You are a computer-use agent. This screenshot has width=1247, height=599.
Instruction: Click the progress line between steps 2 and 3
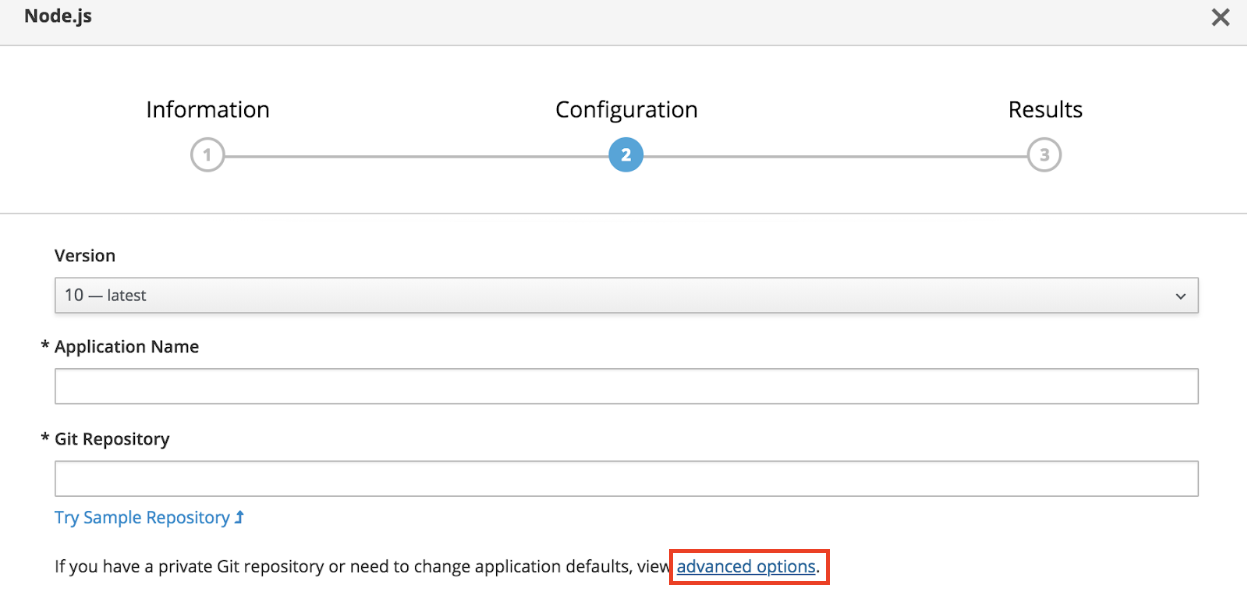coord(835,156)
